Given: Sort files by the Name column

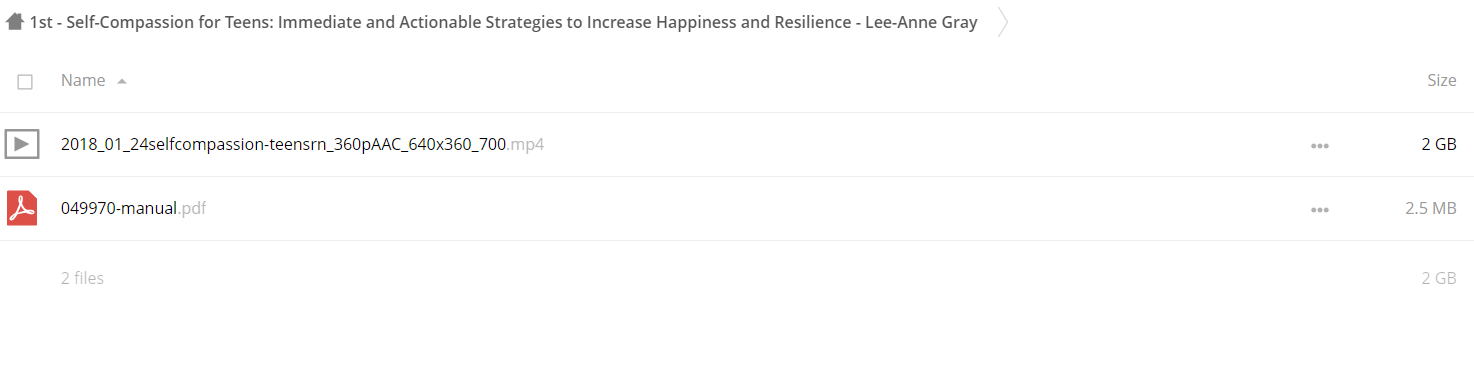Looking at the screenshot, I should (83, 80).
